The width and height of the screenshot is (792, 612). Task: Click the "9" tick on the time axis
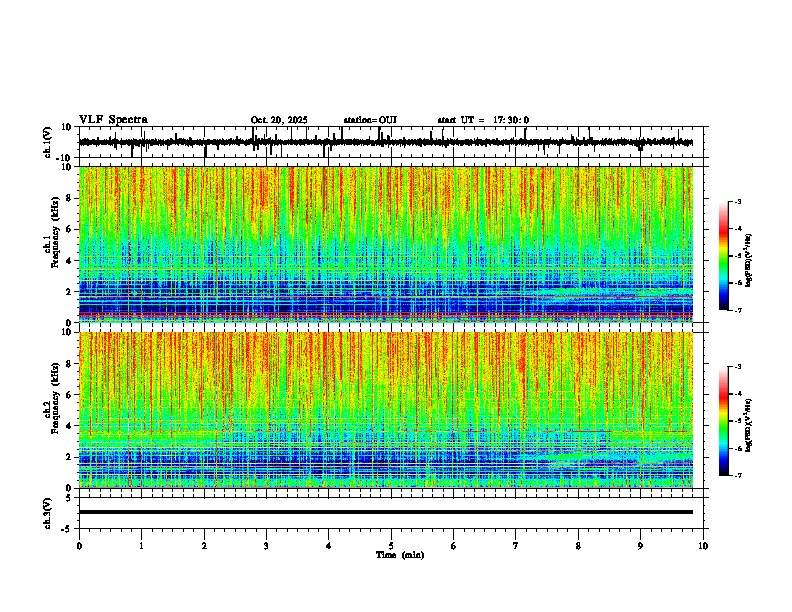(x=640, y=546)
